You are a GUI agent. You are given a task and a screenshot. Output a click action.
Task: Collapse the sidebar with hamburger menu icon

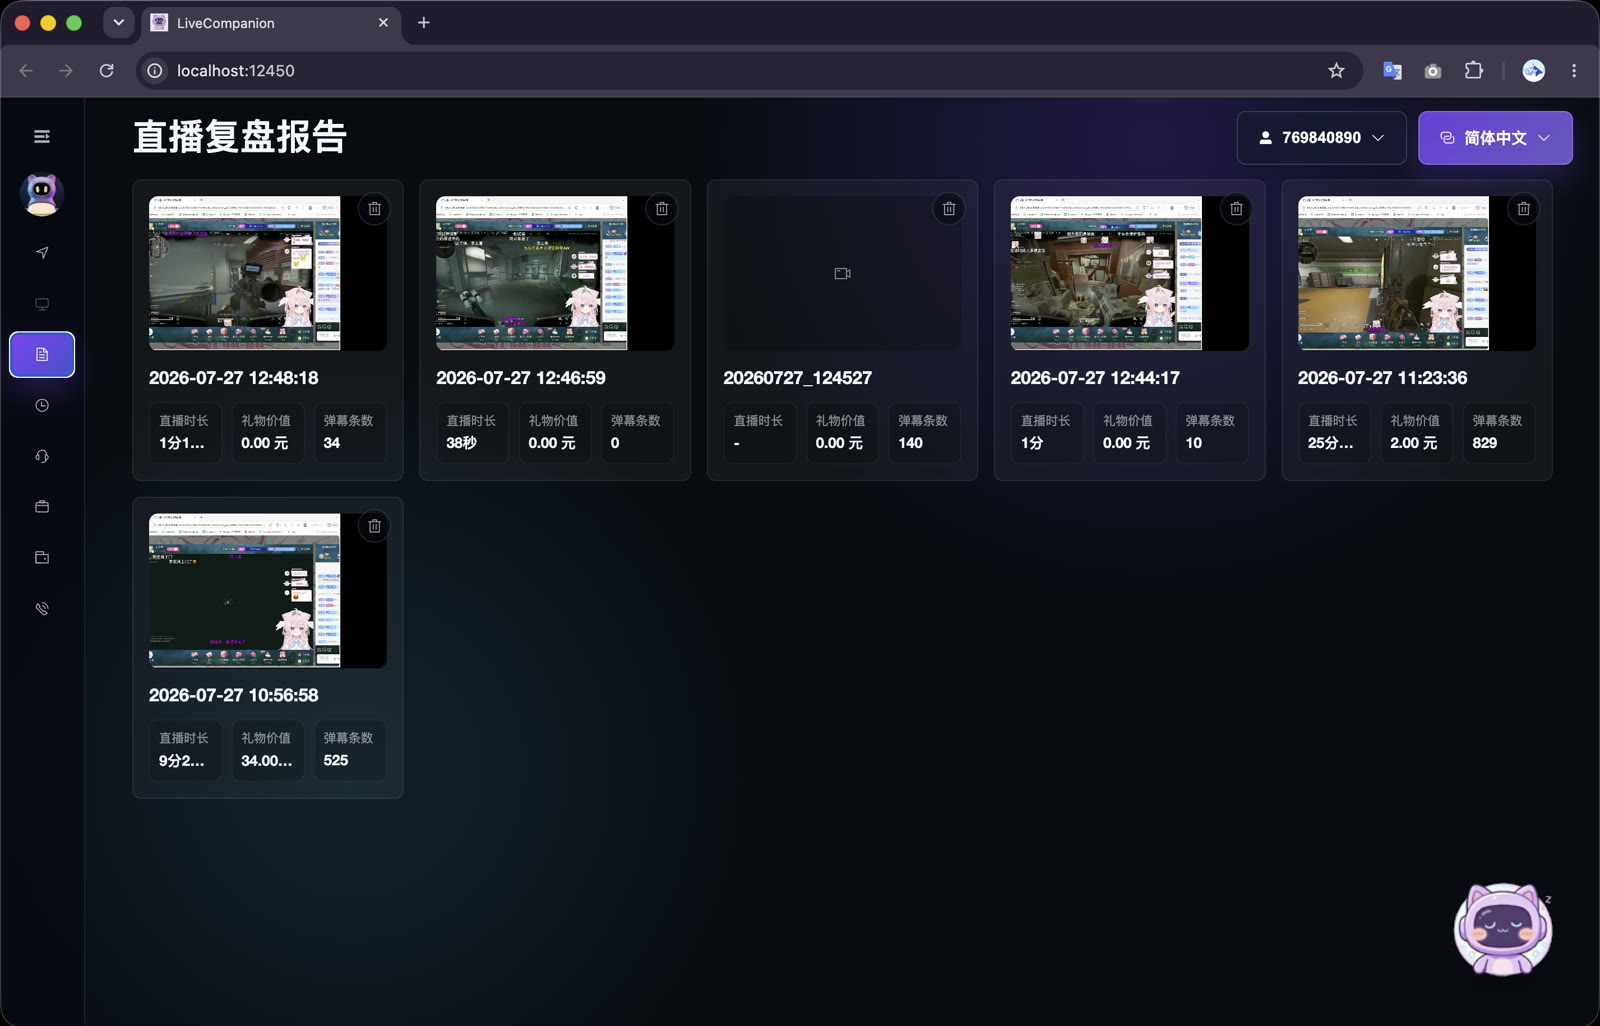(x=42, y=136)
